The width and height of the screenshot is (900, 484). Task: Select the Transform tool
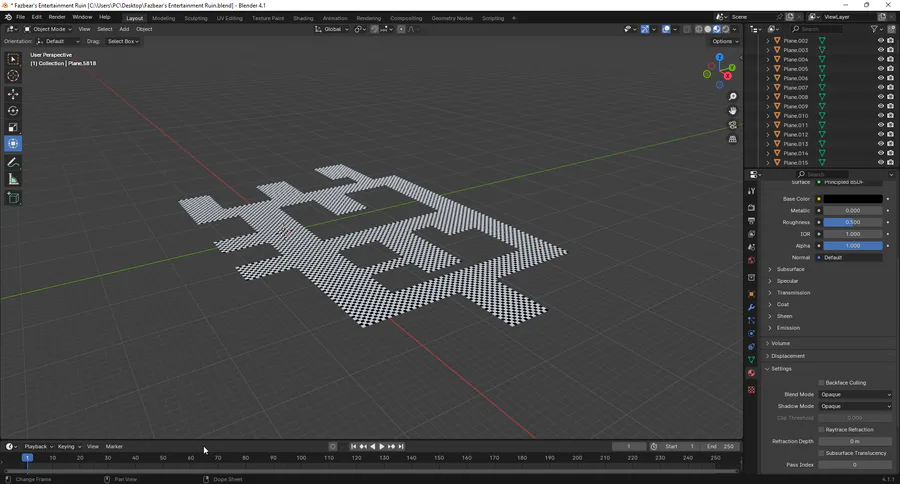tap(13, 144)
